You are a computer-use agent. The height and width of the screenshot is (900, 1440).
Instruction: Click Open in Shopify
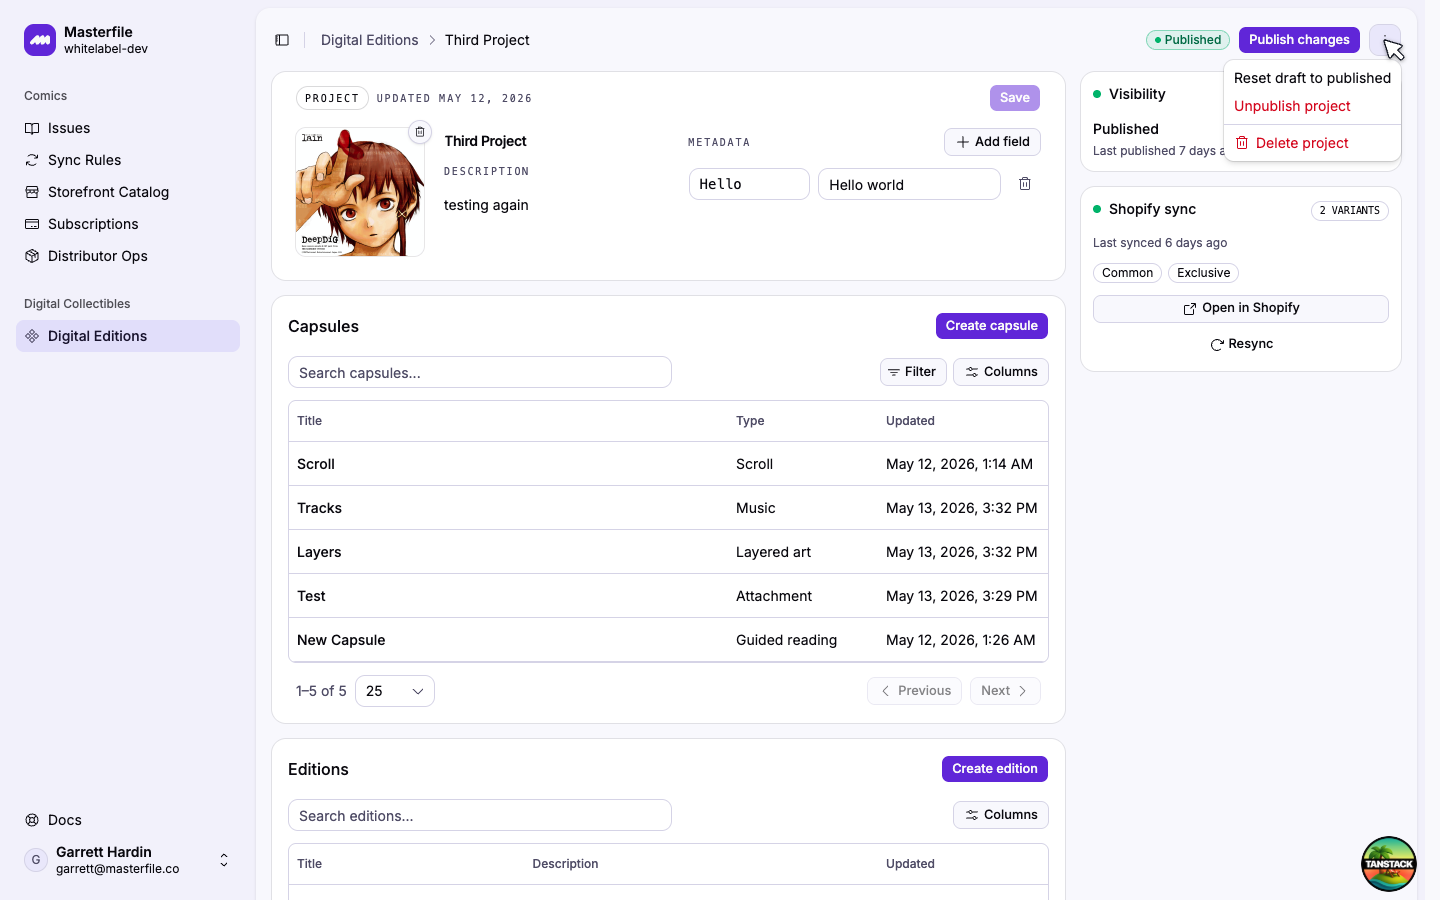click(1241, 308)
